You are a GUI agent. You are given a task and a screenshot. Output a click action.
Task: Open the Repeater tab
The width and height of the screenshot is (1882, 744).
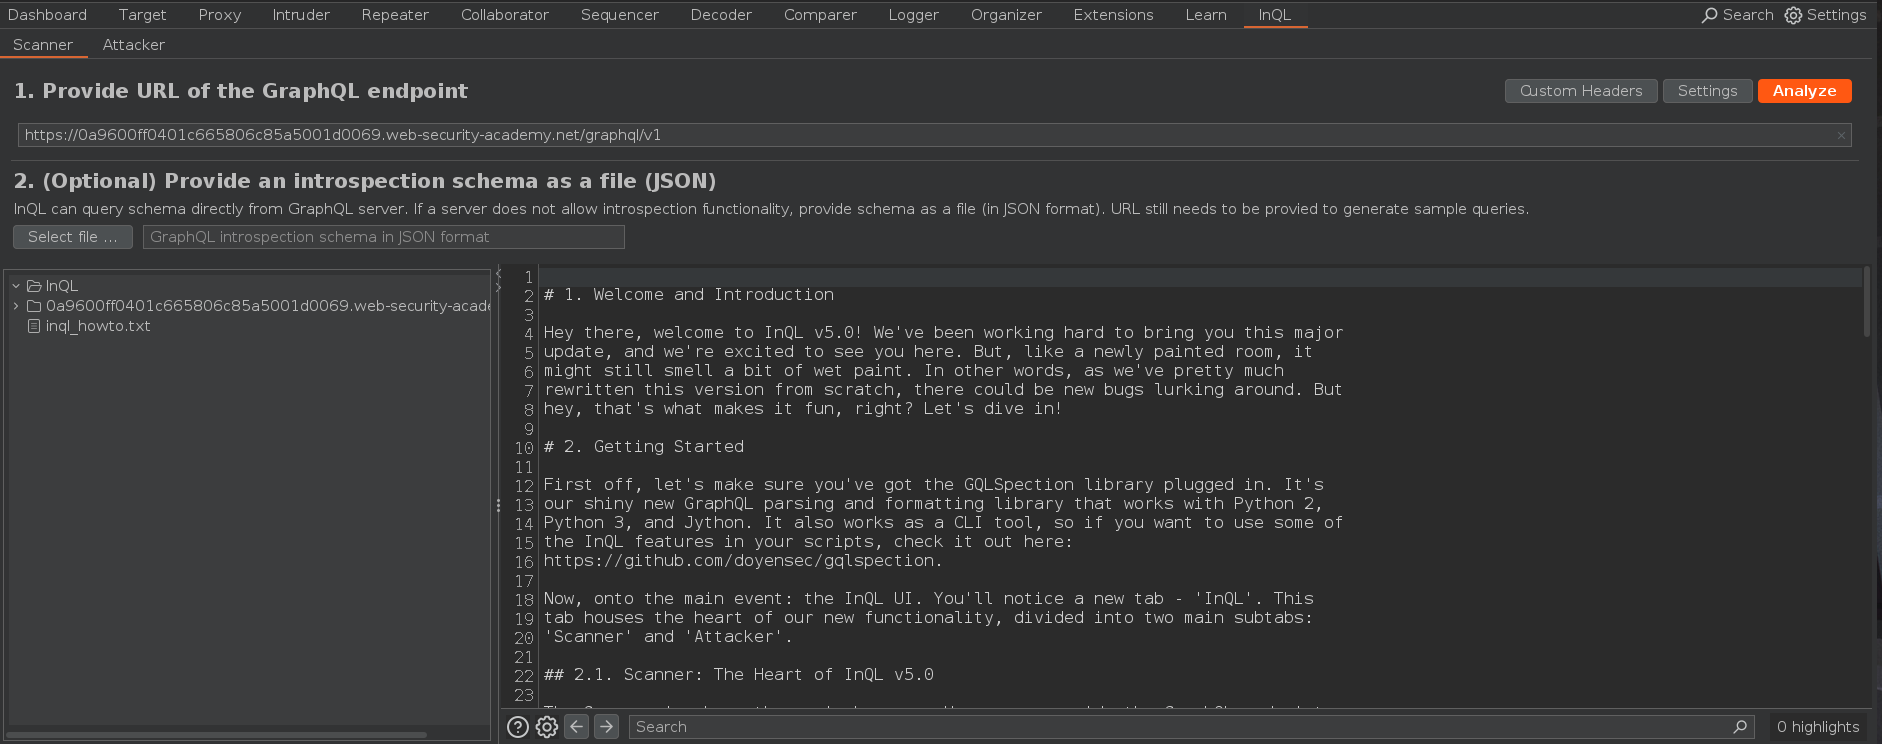pos(395,15)
